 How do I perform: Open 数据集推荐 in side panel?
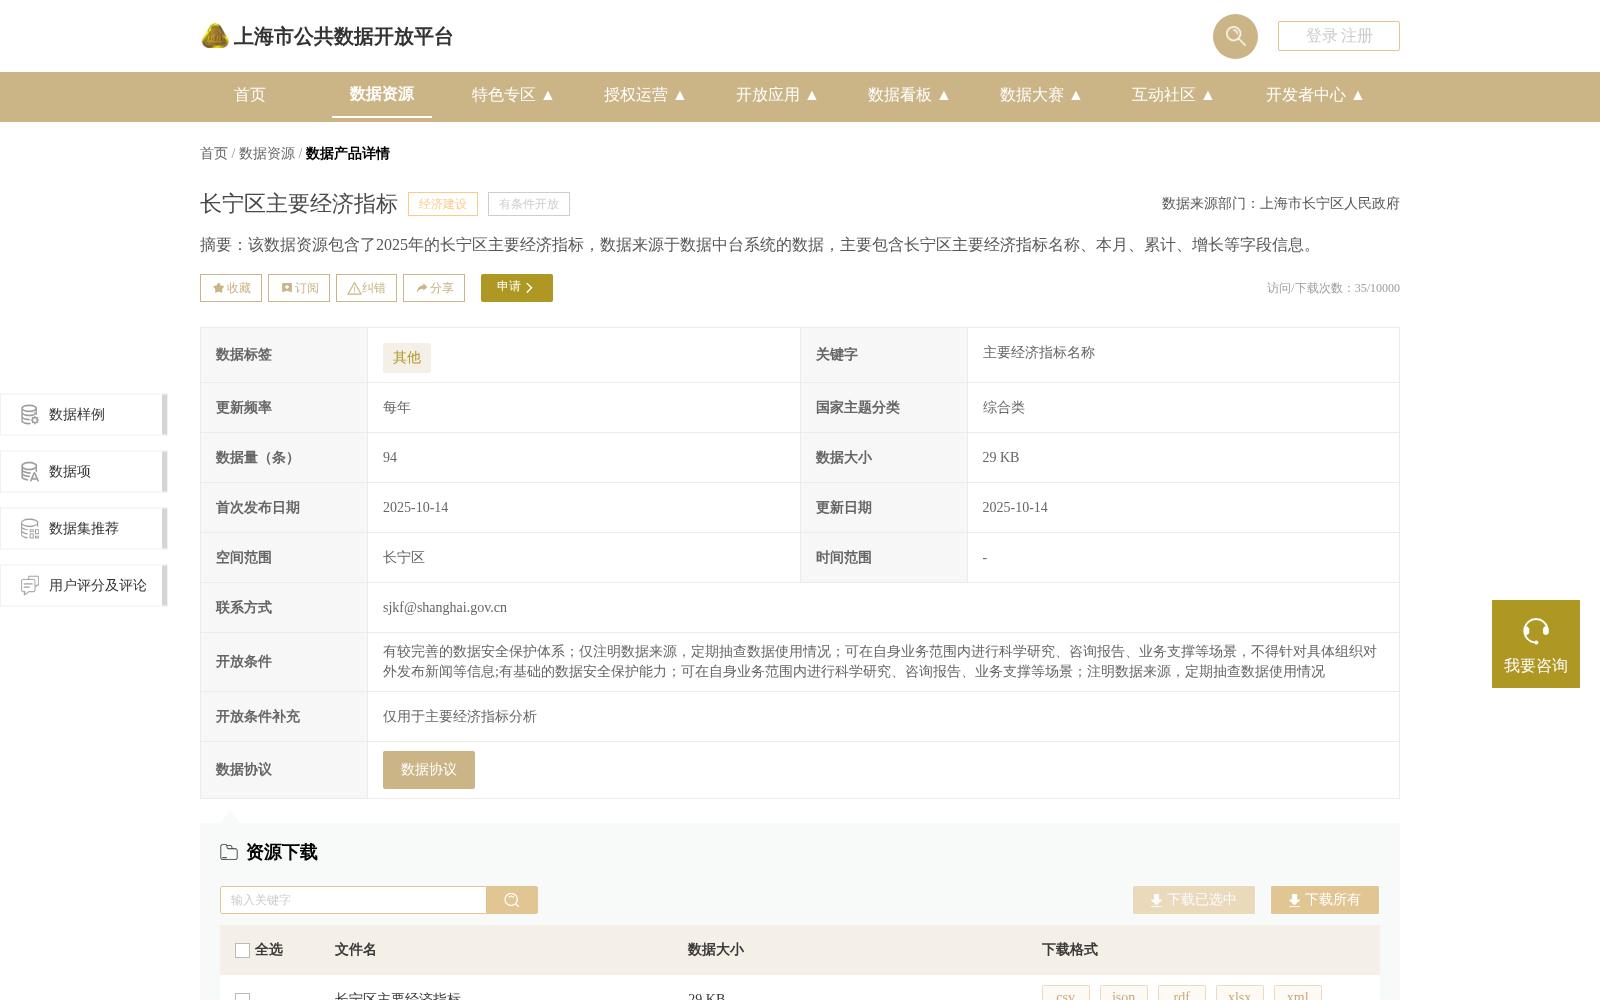pos(83,528)
